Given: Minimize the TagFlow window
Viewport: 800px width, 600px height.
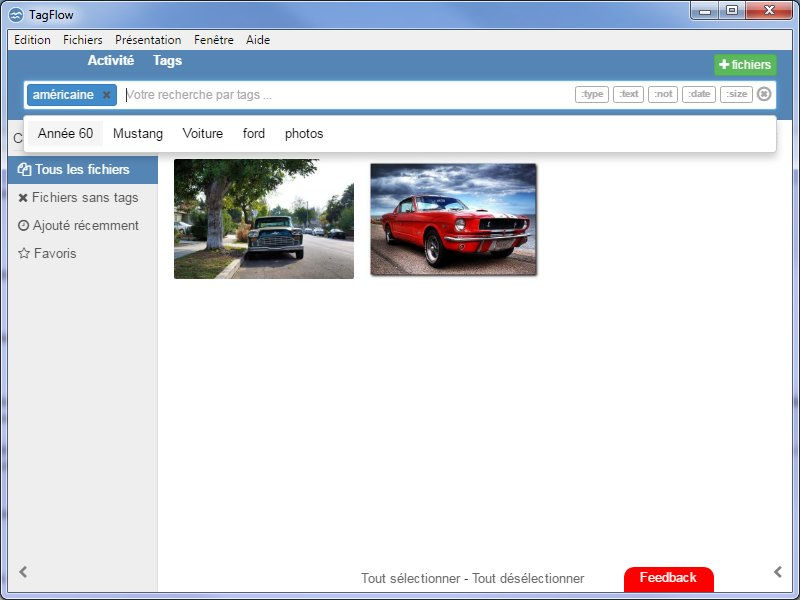Looking at the screenshot, I should pyautogui.click(x=705, y=11).
